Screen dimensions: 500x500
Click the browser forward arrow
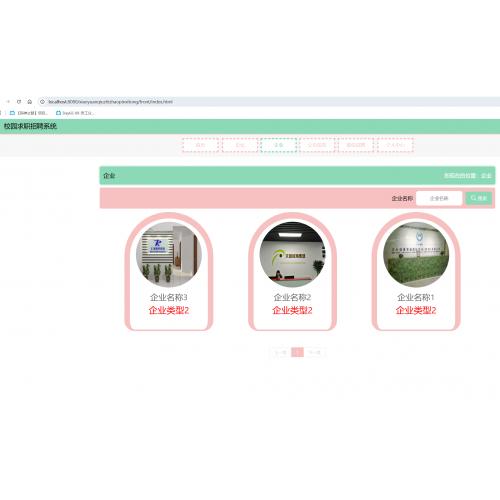pos(8,102)
